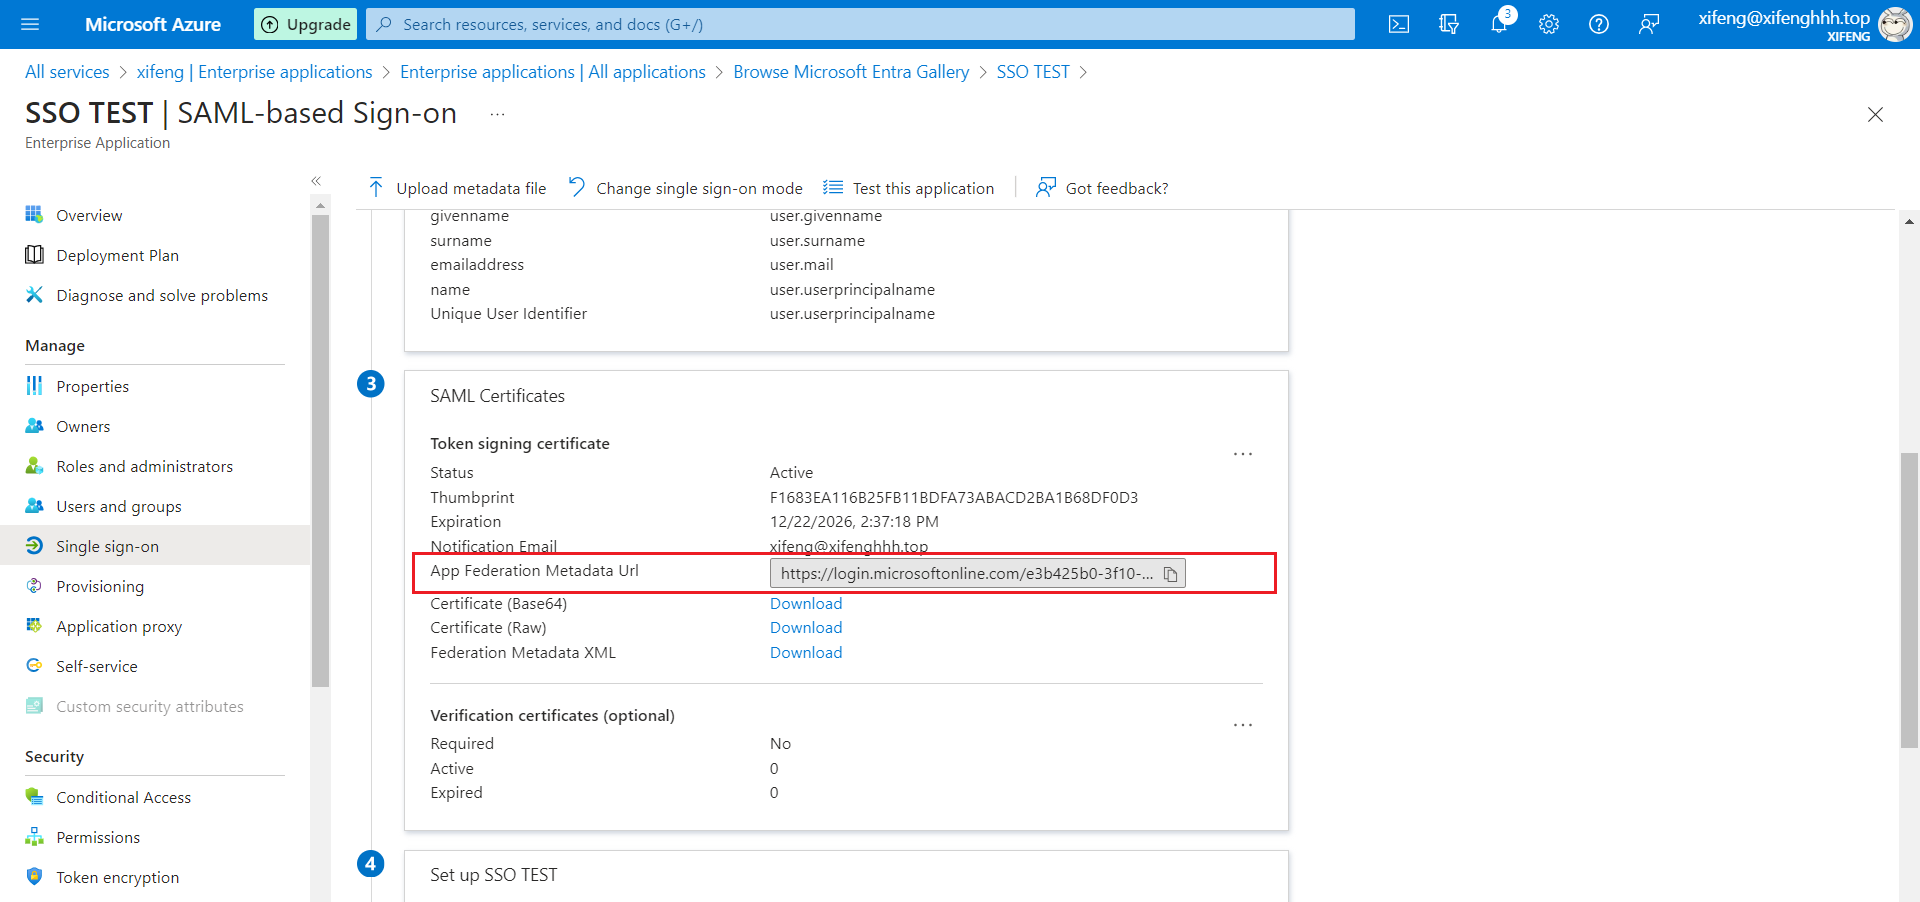Click the Permissions hierarchy icon
1920x902 pixels.
(x=34, y=836)
